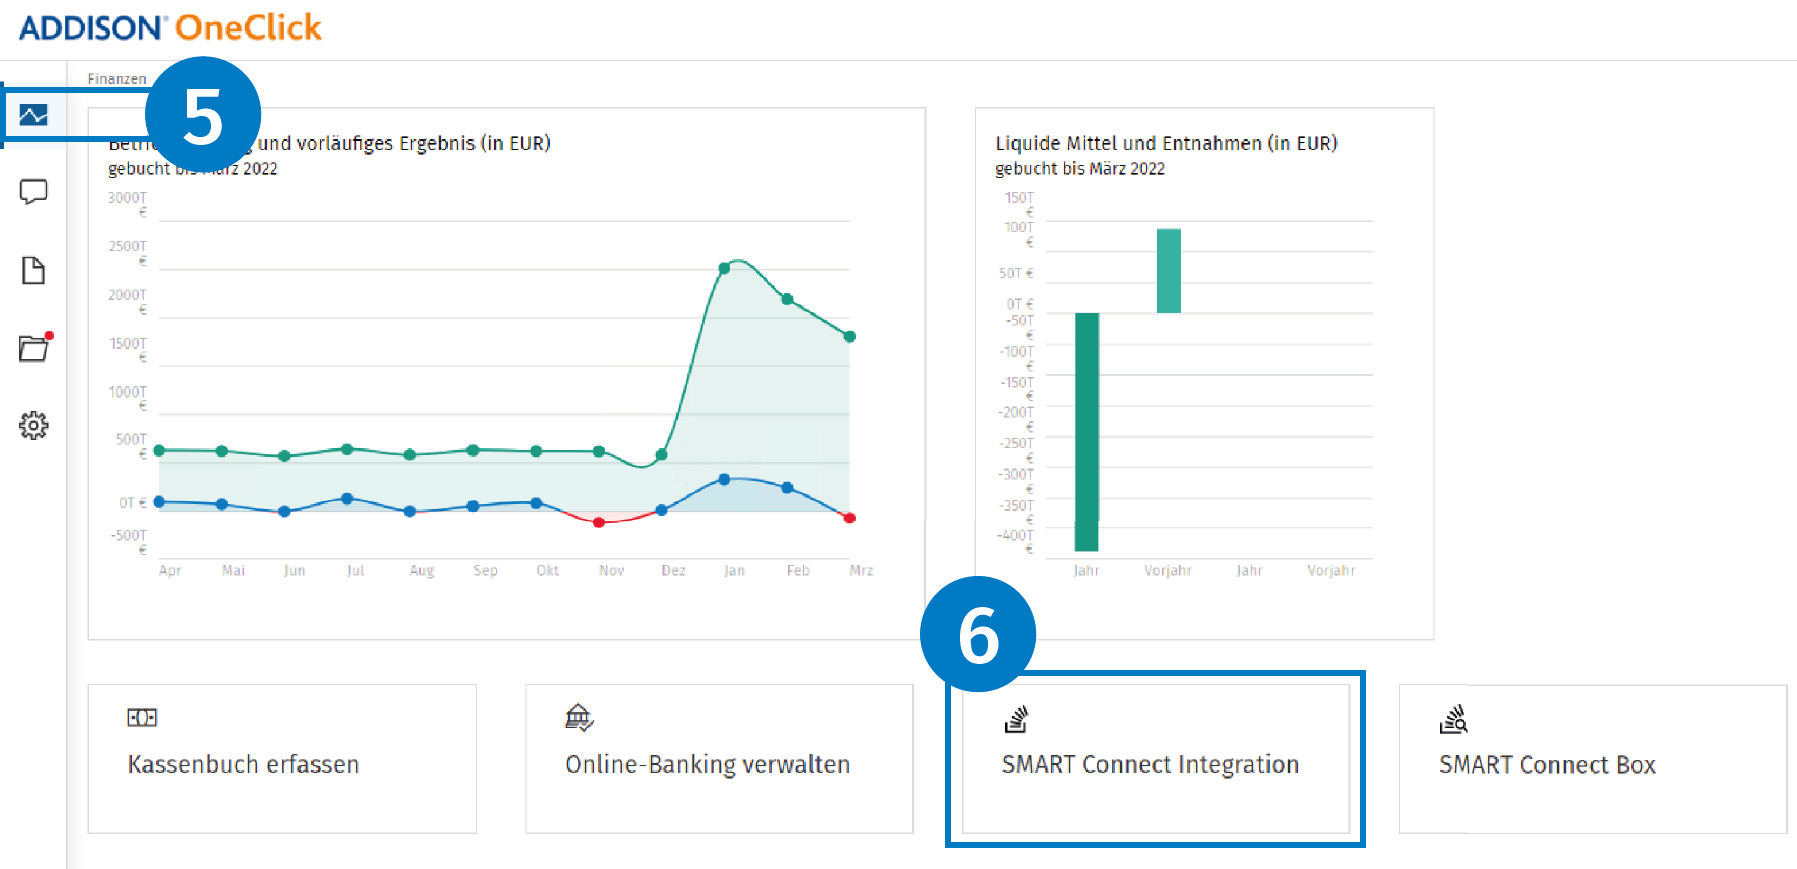Click the Online-Banking bank icon

pos(579,717)
